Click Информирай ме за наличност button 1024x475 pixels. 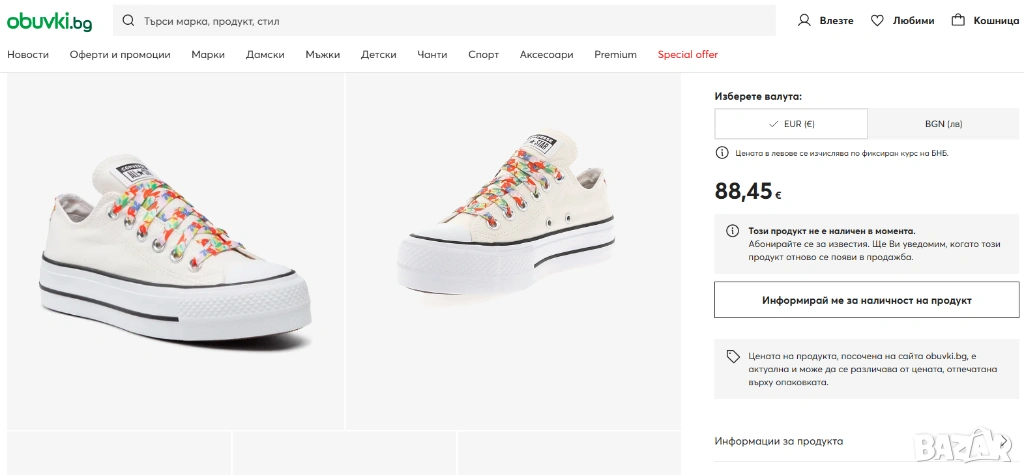pos(866,300)
